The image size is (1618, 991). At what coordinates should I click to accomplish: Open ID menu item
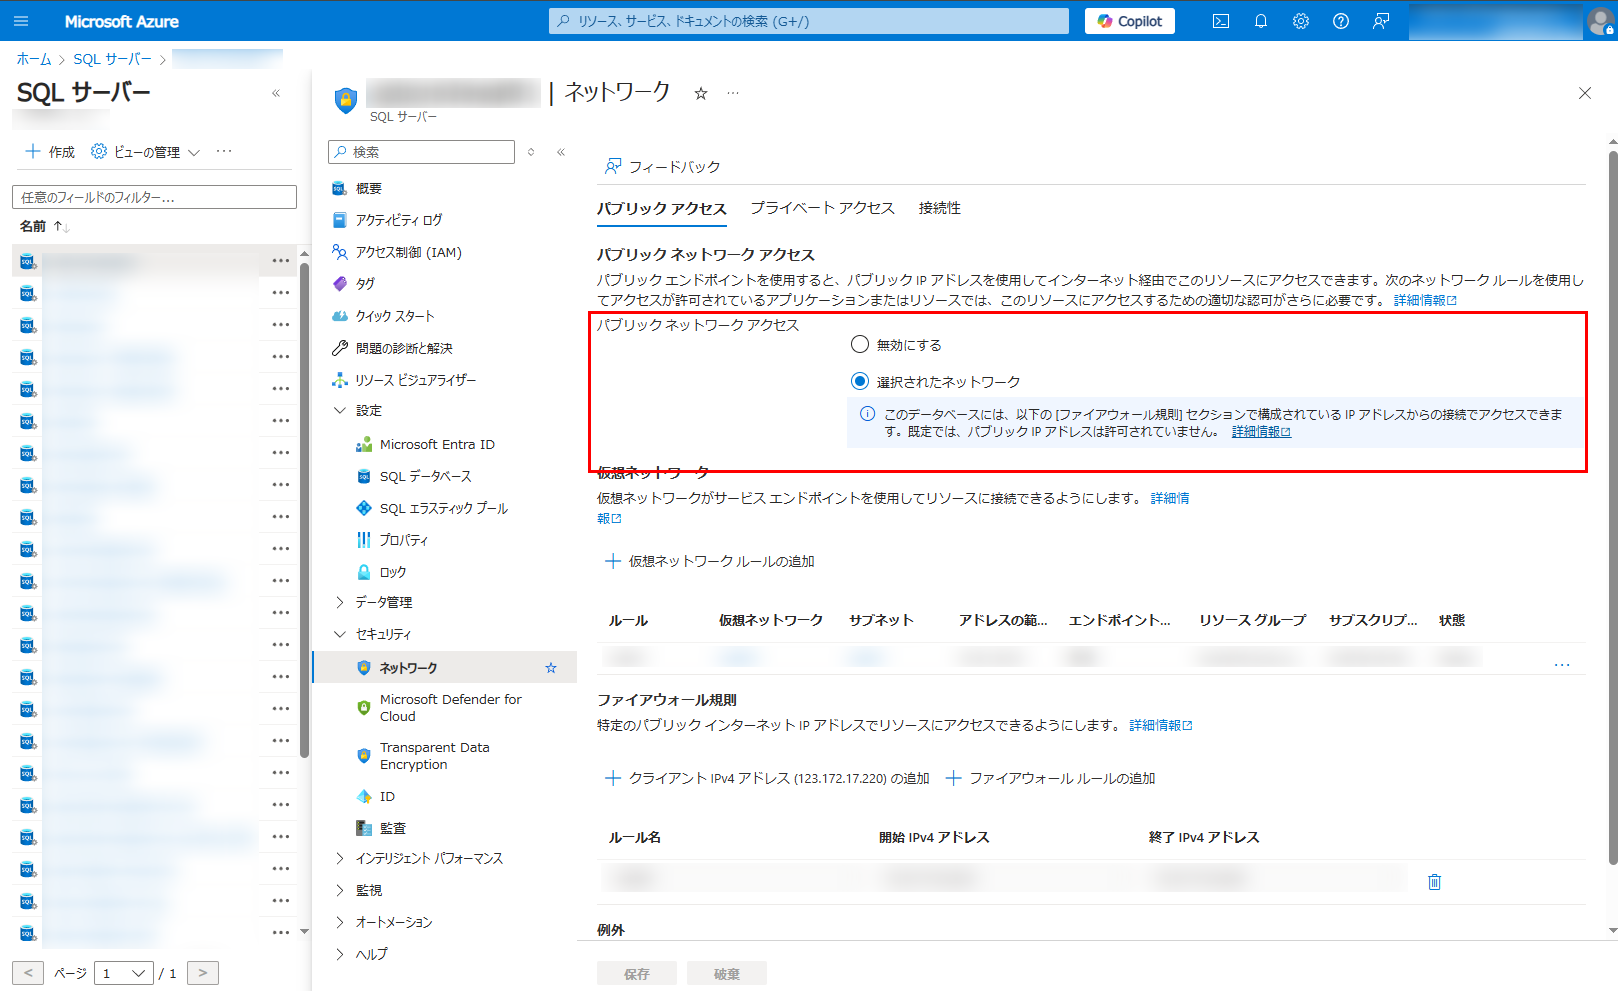[387, 796]
